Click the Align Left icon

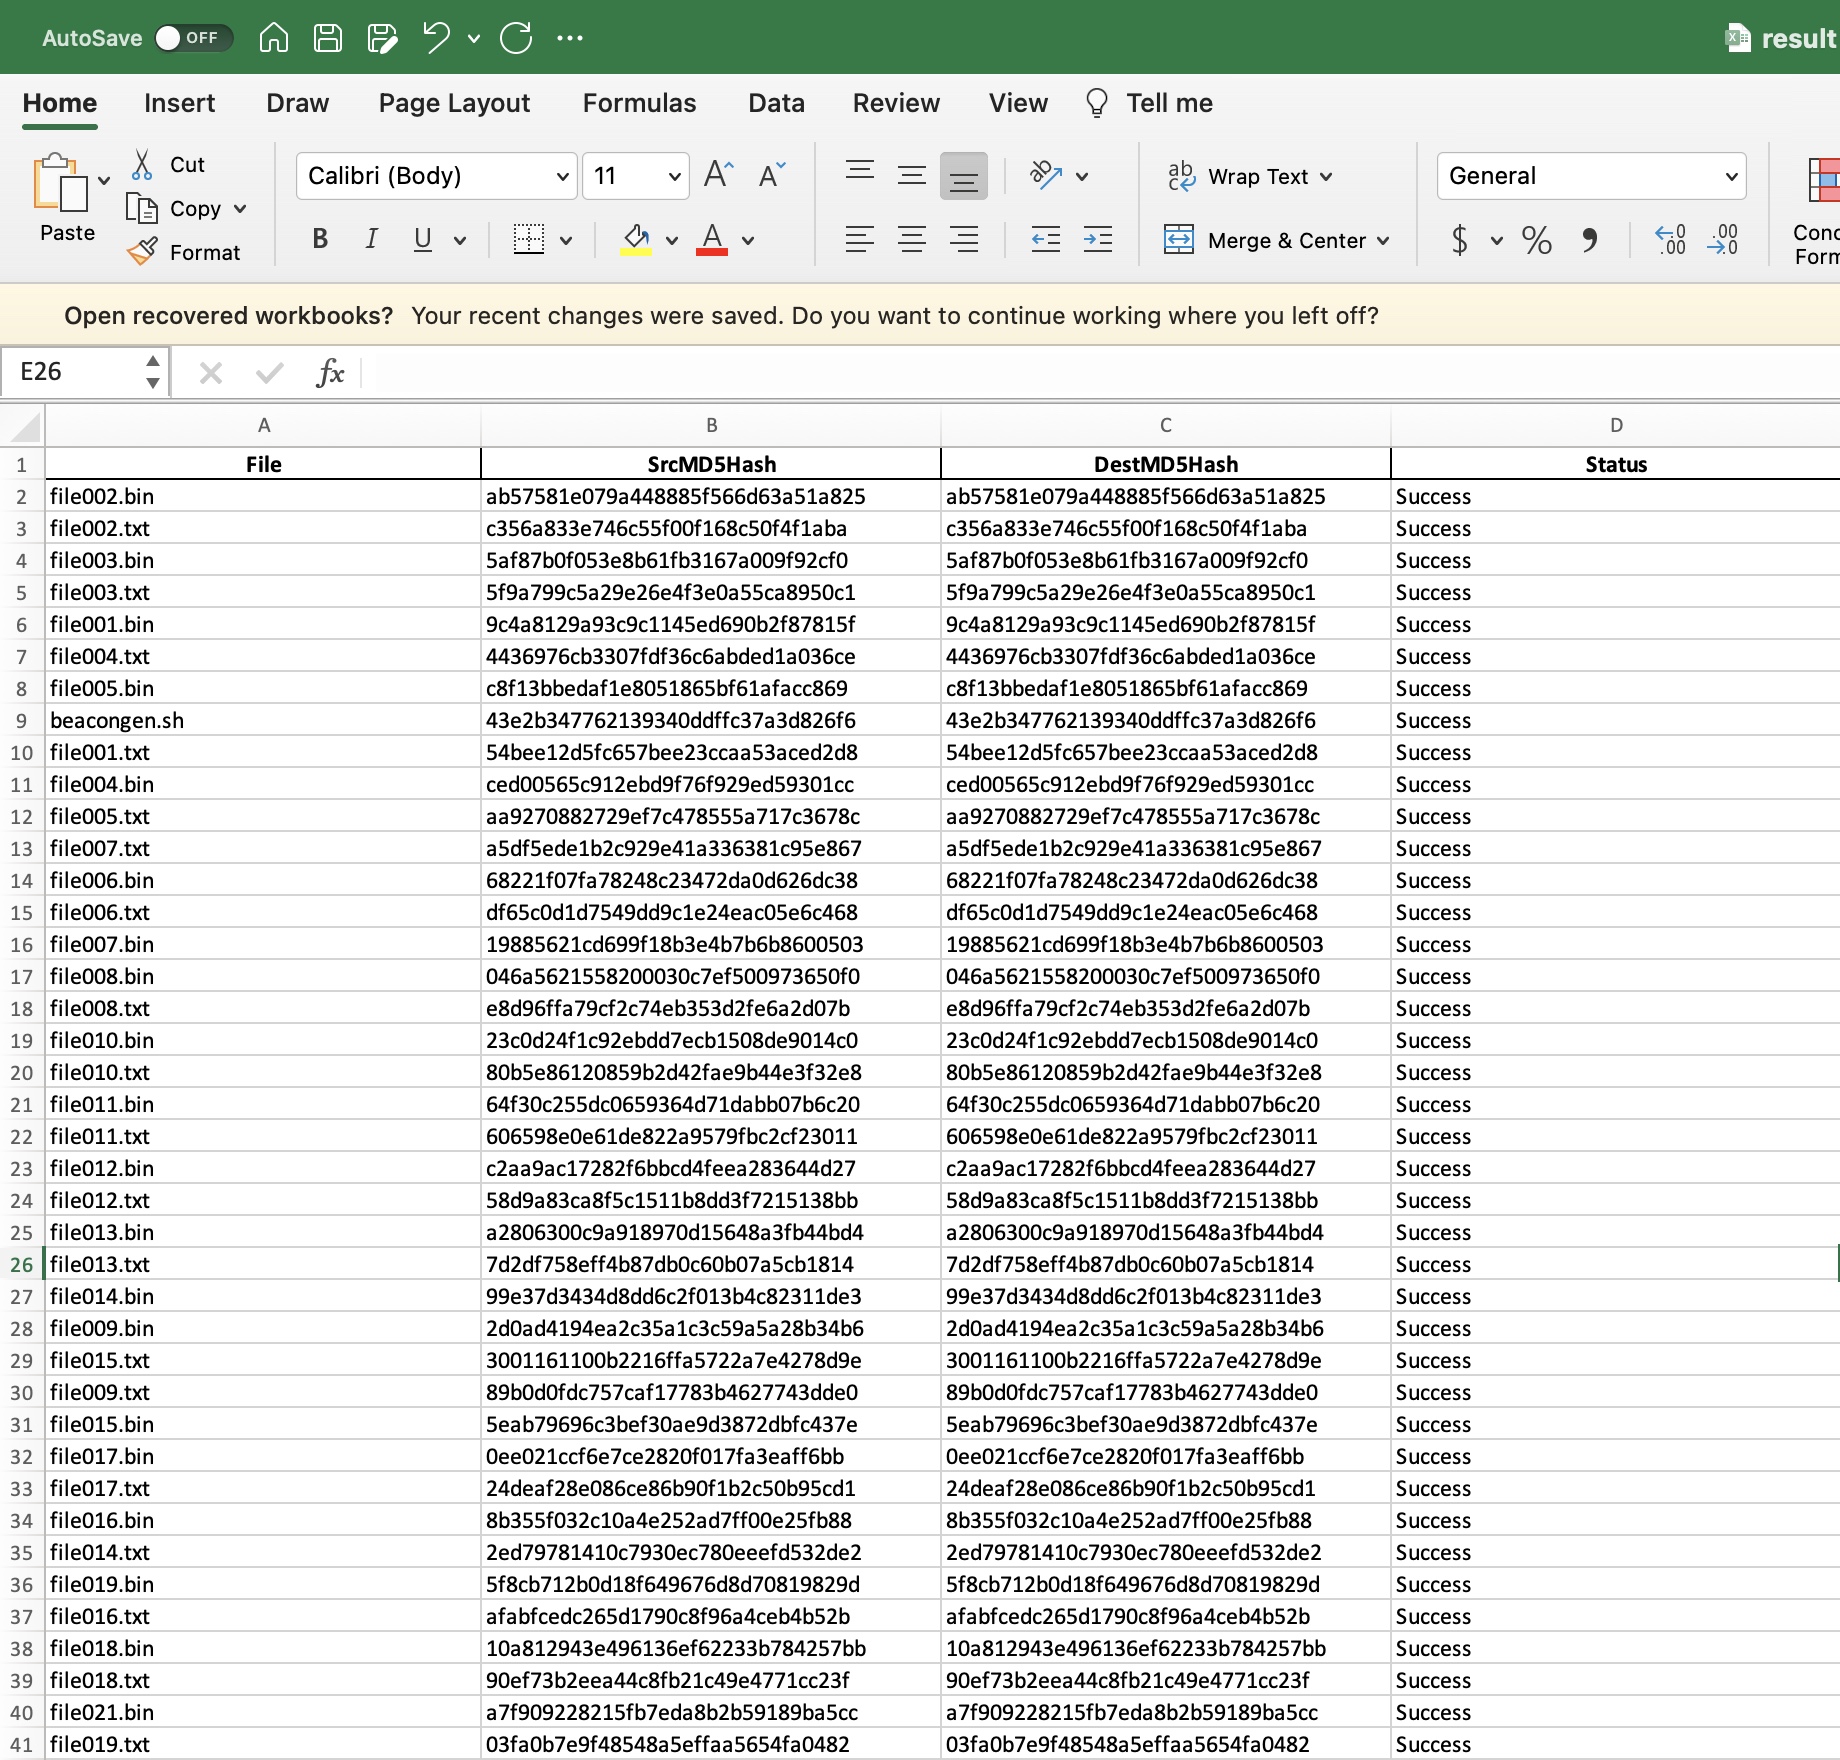coord(860,239)
